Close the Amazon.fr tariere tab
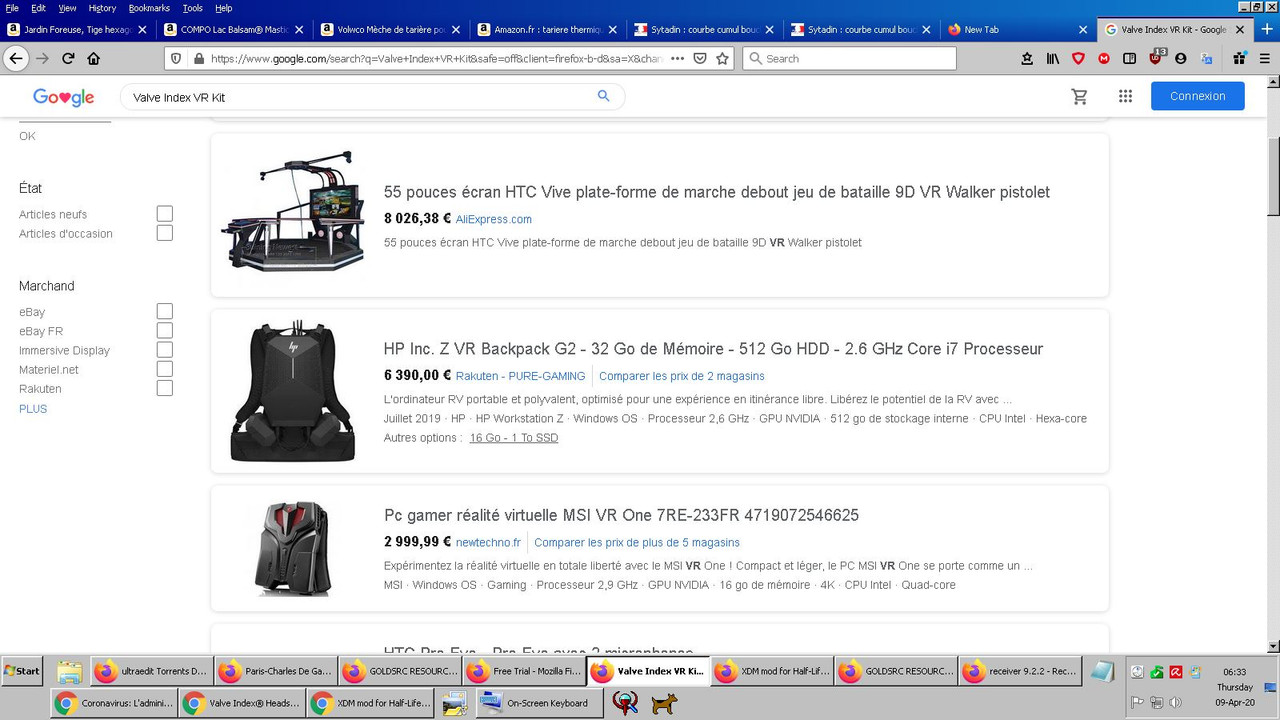This screenshot has height=720, width=1280. [613, 30]
